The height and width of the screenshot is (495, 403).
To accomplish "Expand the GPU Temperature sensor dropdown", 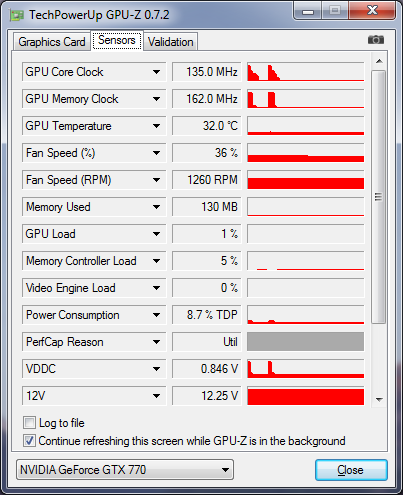I will (156, 126).
